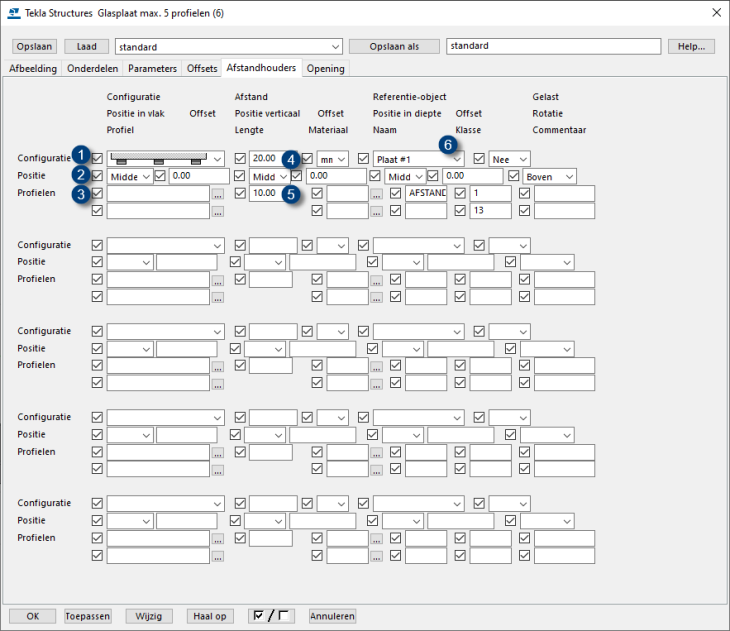Click browse button left of AFSTAND name field
730x631 pixels.
click(377, 194)
